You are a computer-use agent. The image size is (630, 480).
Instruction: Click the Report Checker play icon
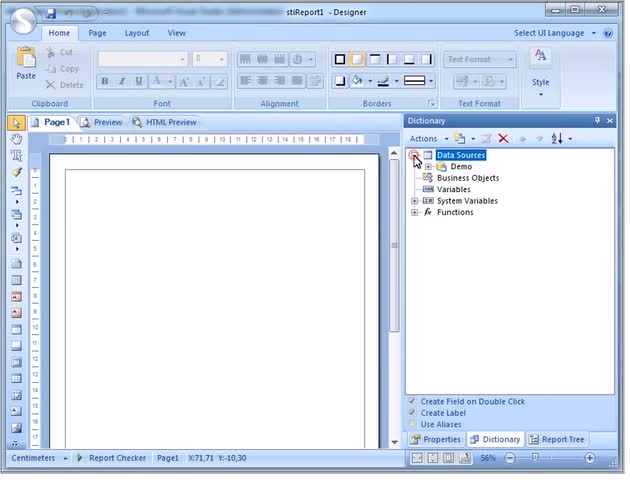click(x=80, y=458)
